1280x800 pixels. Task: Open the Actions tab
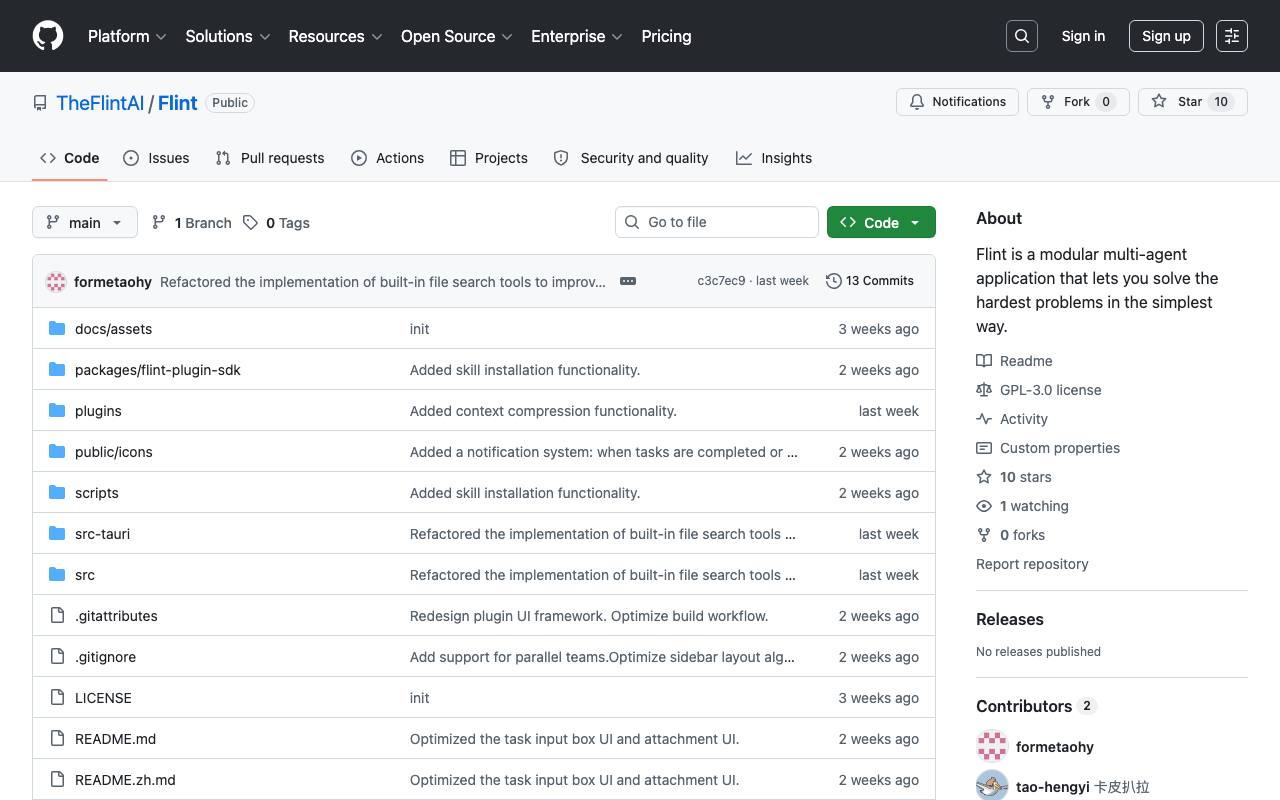click(x=388, y=158)
